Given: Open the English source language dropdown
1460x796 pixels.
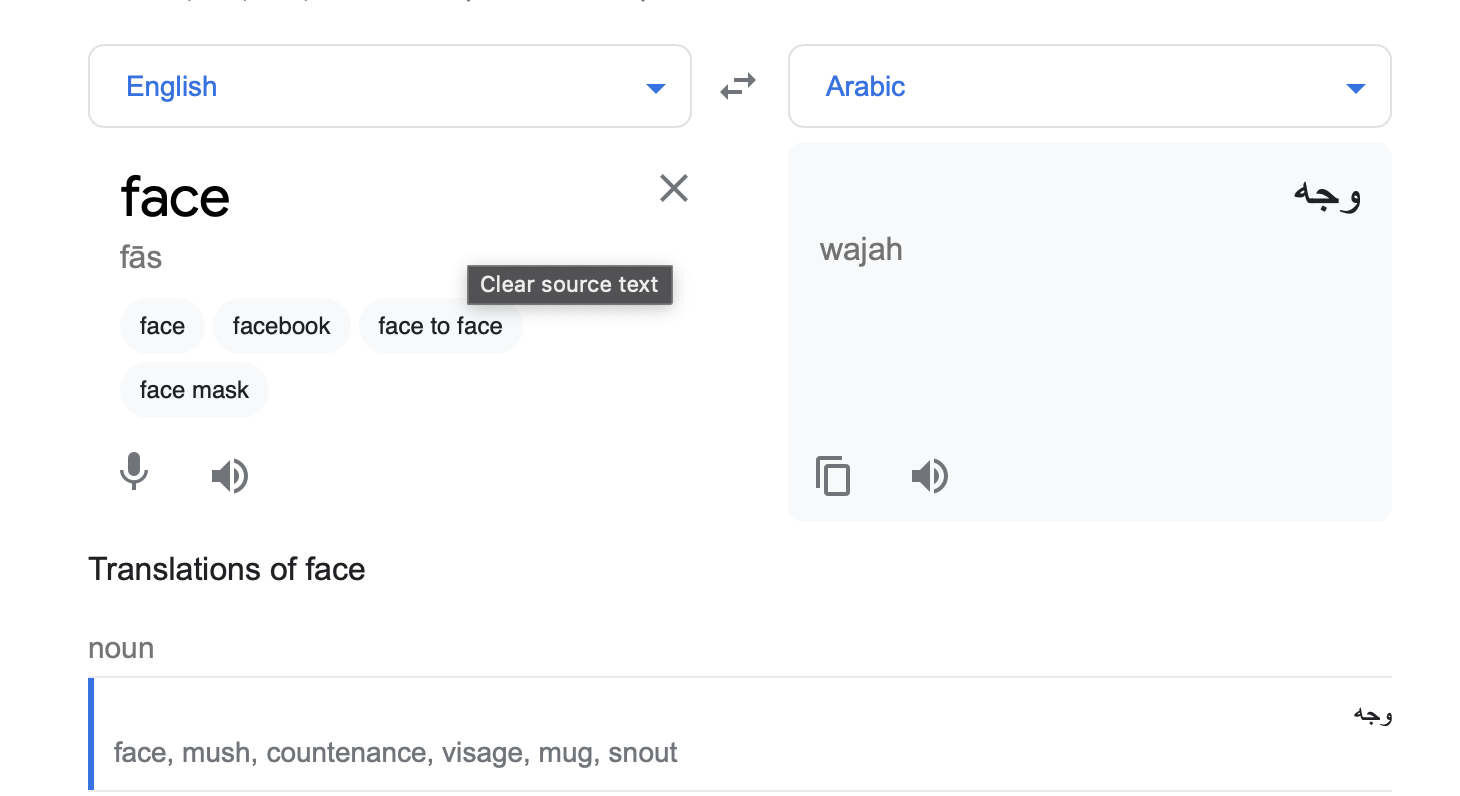Looking at the screenshot, I should pyautogui.click(x=390, y=86).
